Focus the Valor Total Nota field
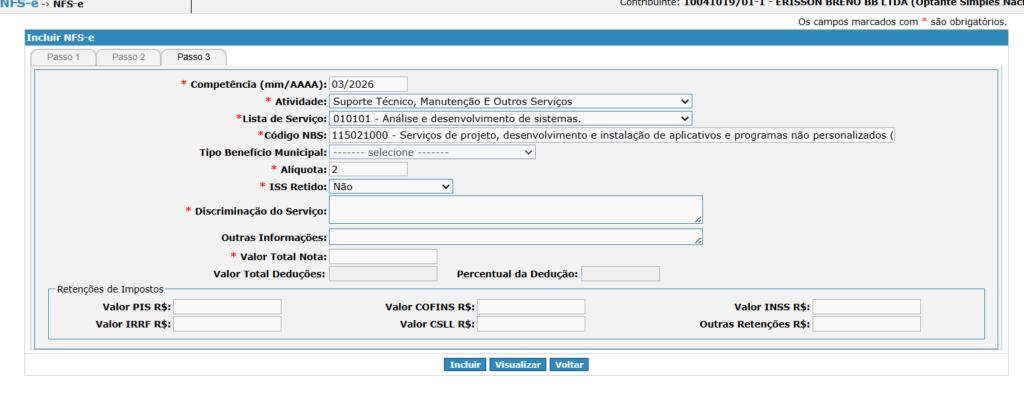Image resolution: width=1024 pixels, height=414 pixels. [x=383, y=257]
